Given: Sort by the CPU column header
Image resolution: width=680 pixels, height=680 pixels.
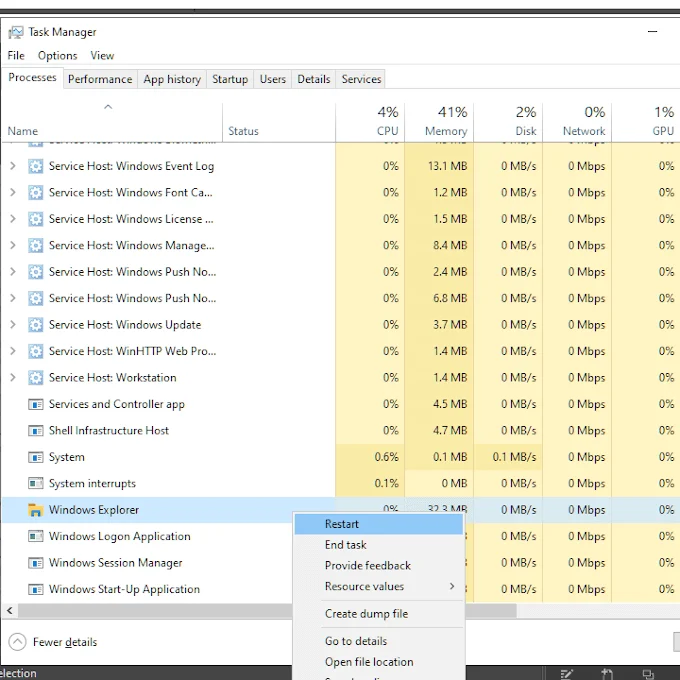Looking at the screenshot, I should click(370, 122).
